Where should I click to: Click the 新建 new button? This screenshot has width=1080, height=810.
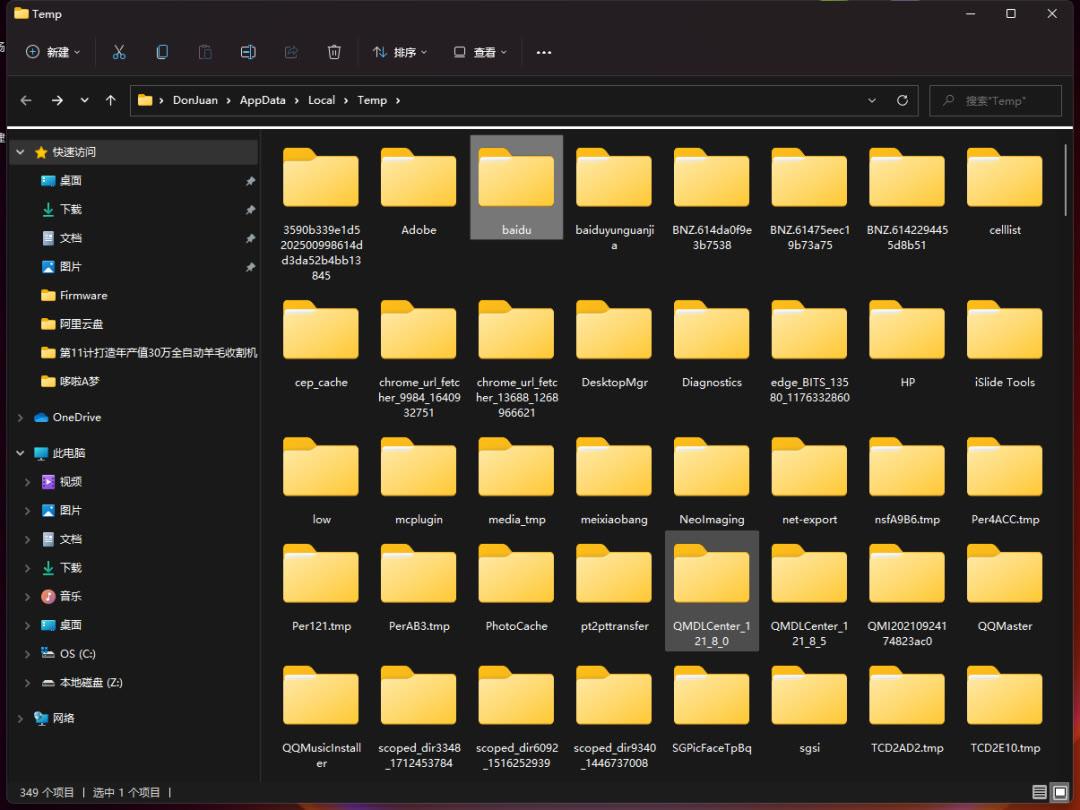pyautogui.click(x=53, y=52)
